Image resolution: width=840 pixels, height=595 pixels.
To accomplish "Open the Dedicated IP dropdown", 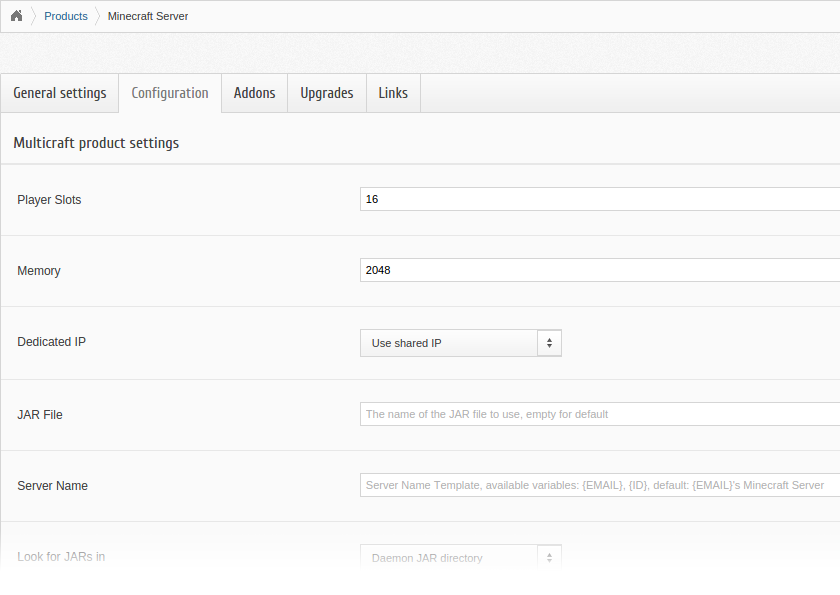I will click(461, 343).
